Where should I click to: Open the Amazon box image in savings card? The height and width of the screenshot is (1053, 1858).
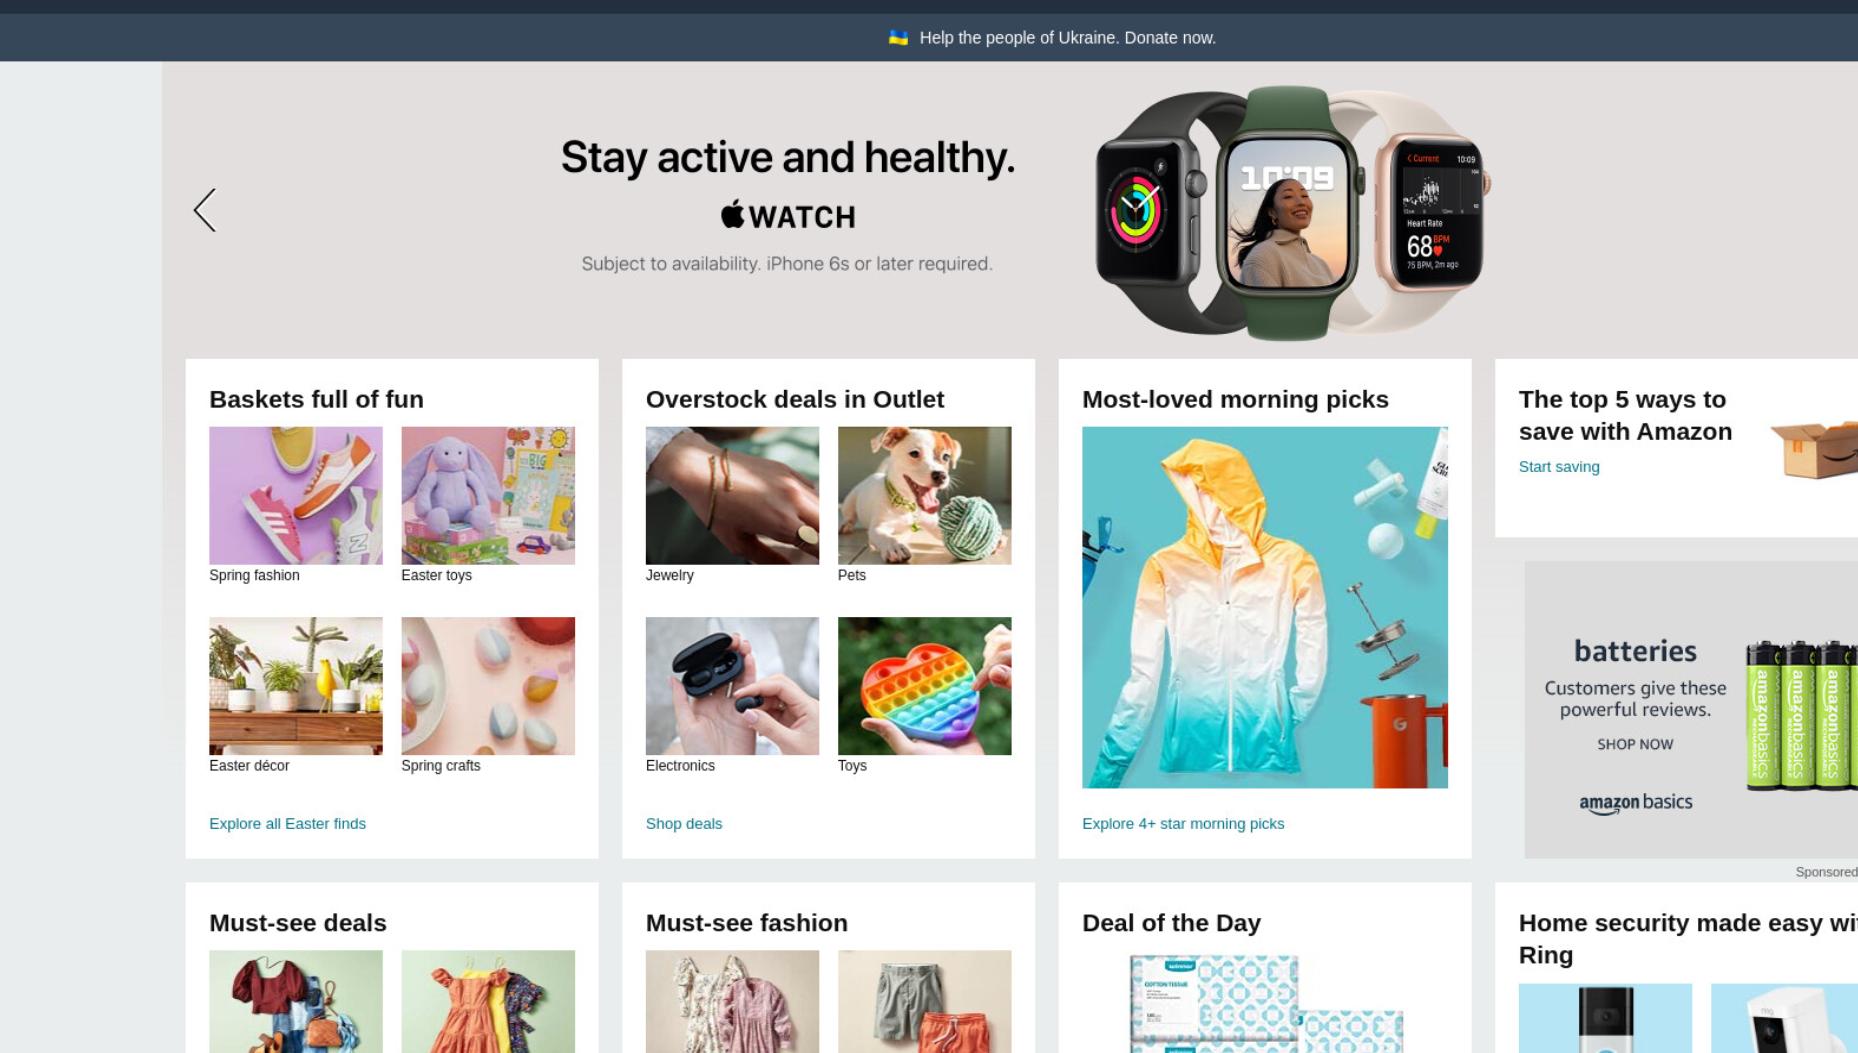[1814, 449]
